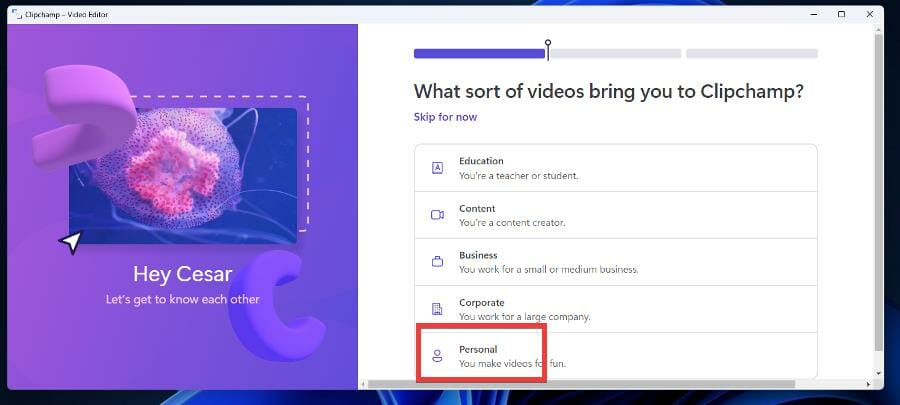The height and width of the screenshot is (405, 900).
Task: Click the Content video camera icon
Action: 437,215
